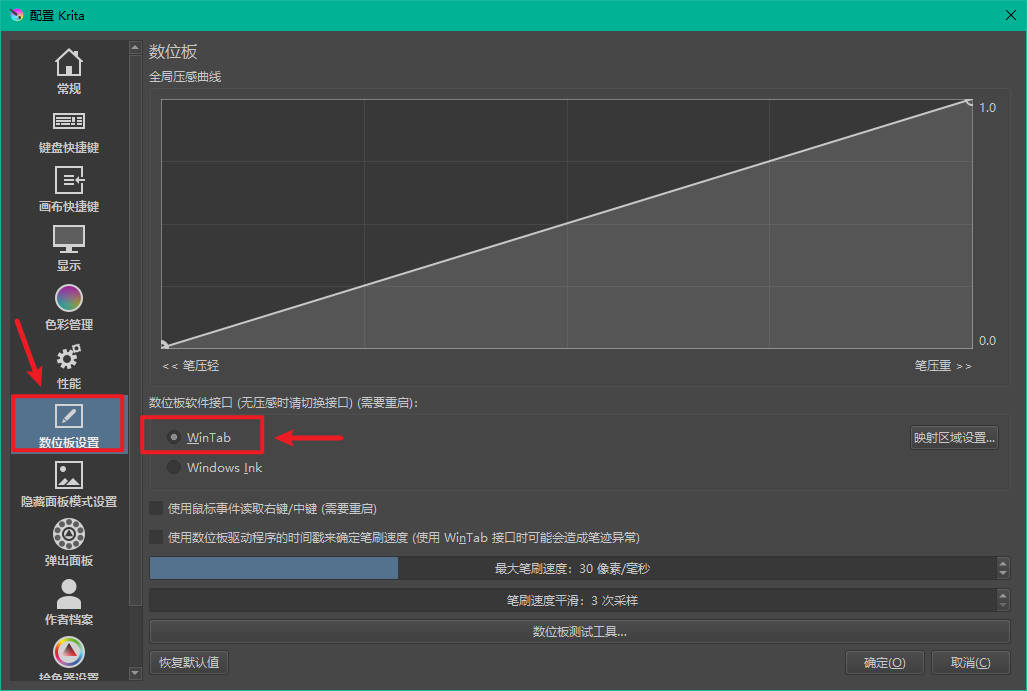Cancel with the 取消(C) button

point(970,662)
